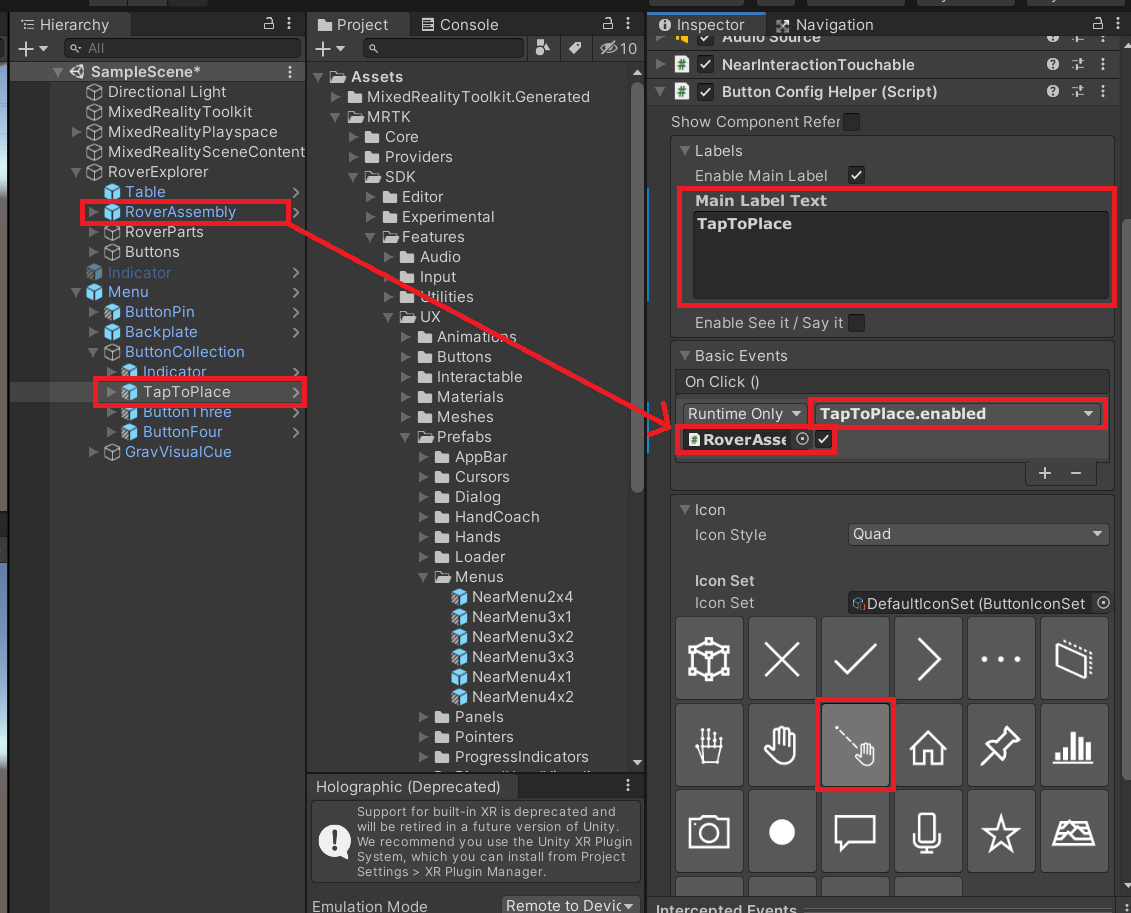Expand the RoverAssembly hierarchy item
Image resolution: width=1131 pixels, height=913 pixels.
[93, 212]
